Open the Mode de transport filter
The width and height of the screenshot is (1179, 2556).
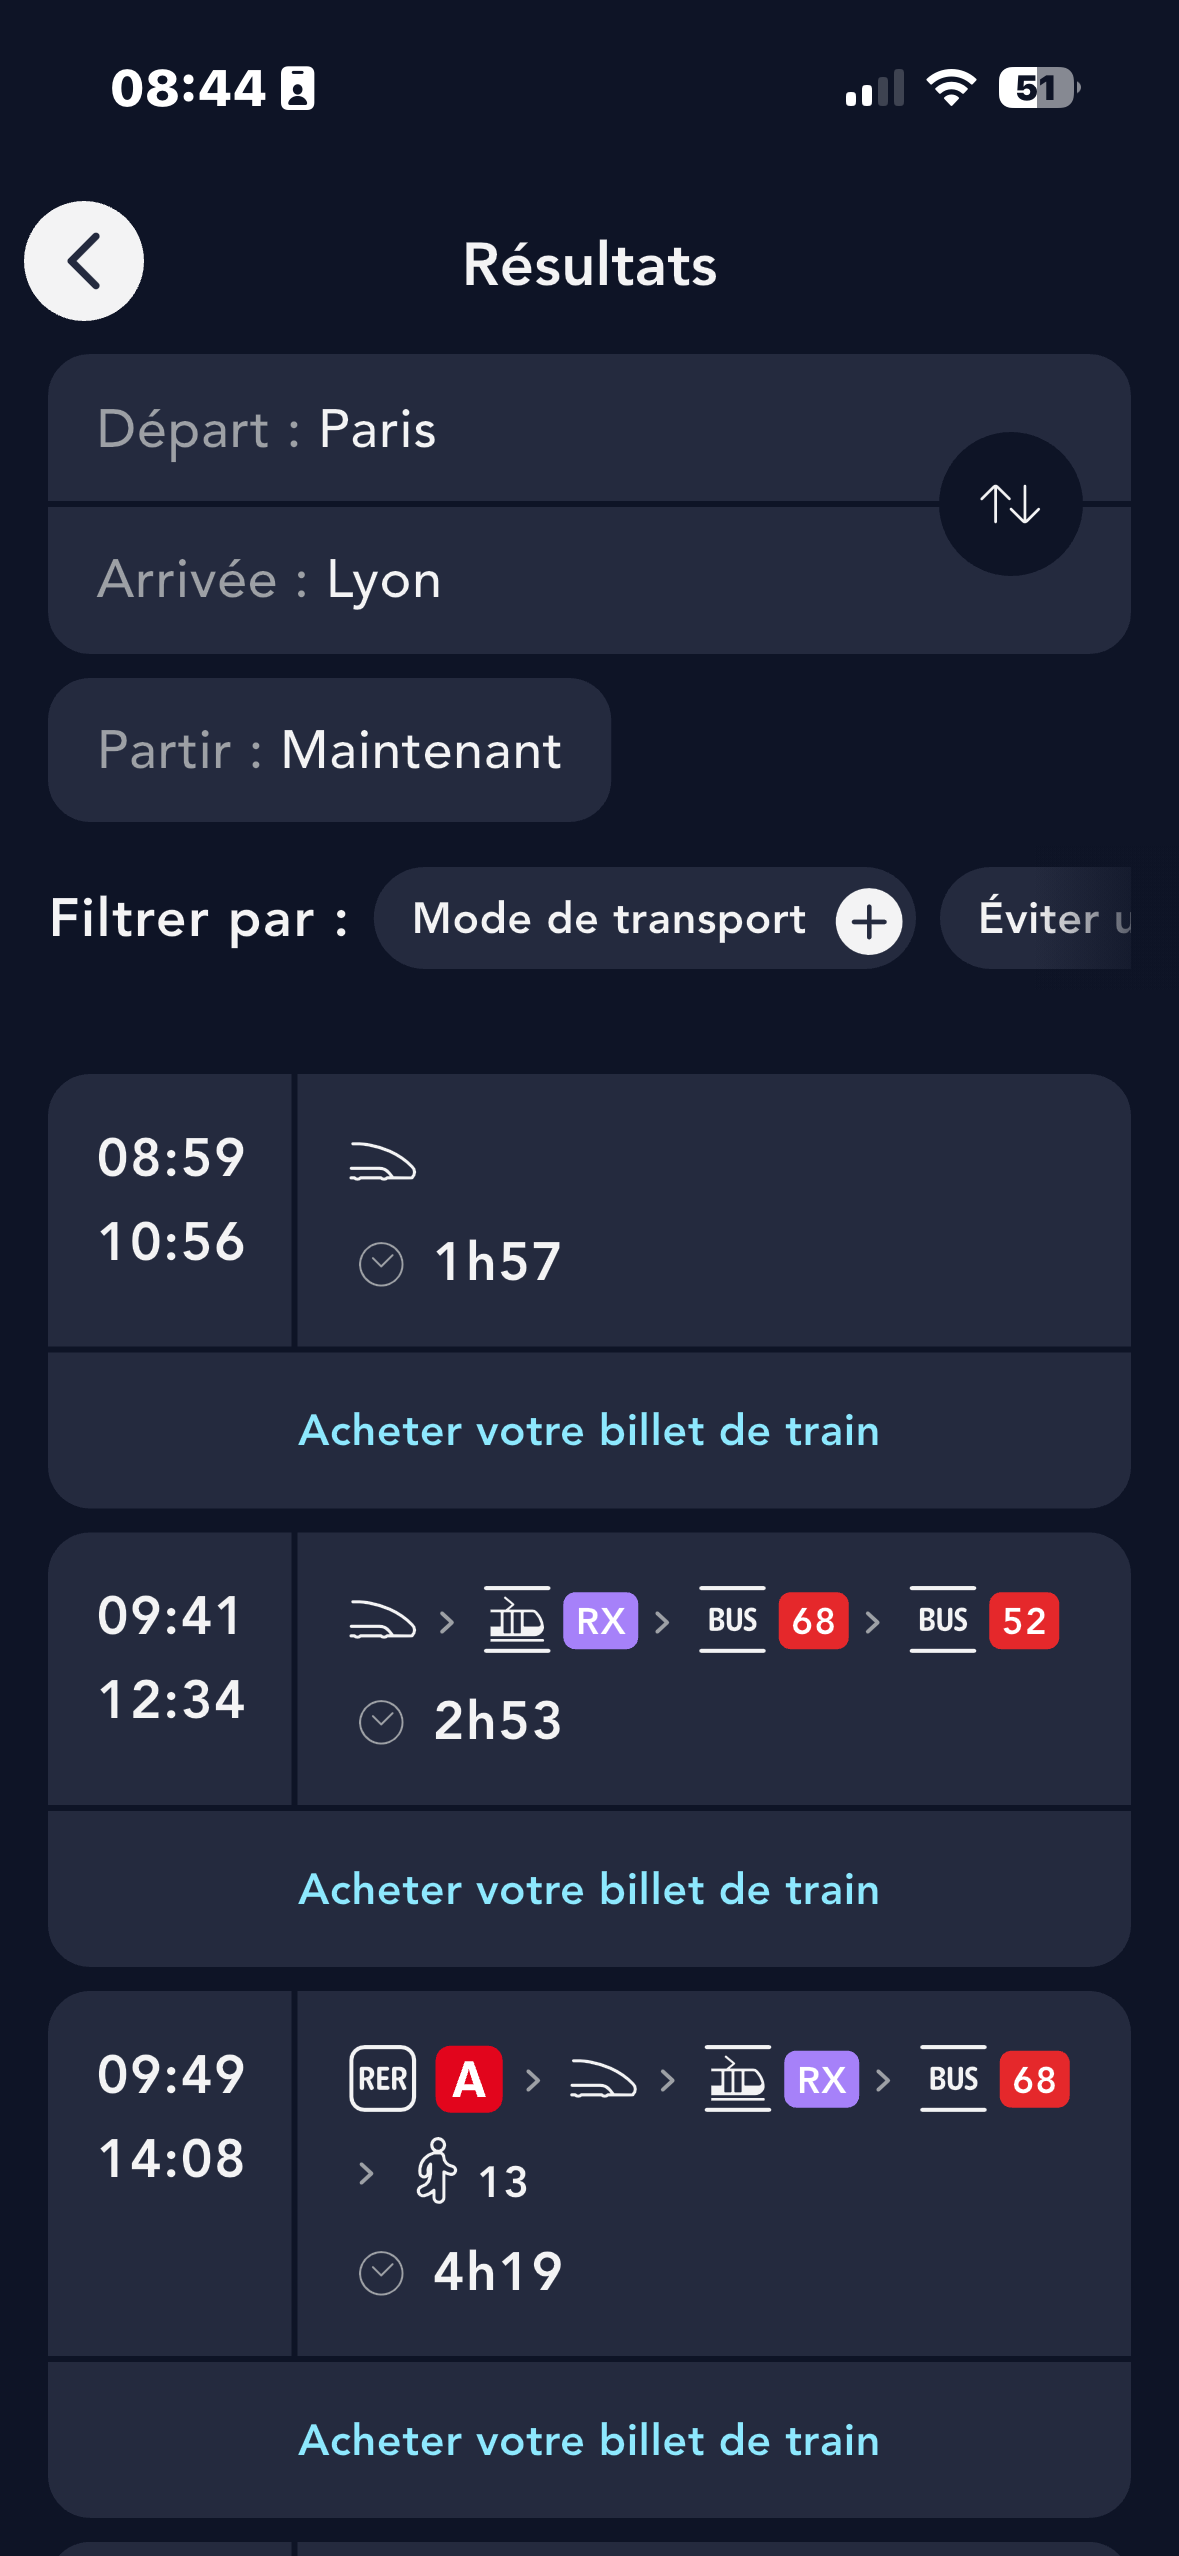click(610, 919)
